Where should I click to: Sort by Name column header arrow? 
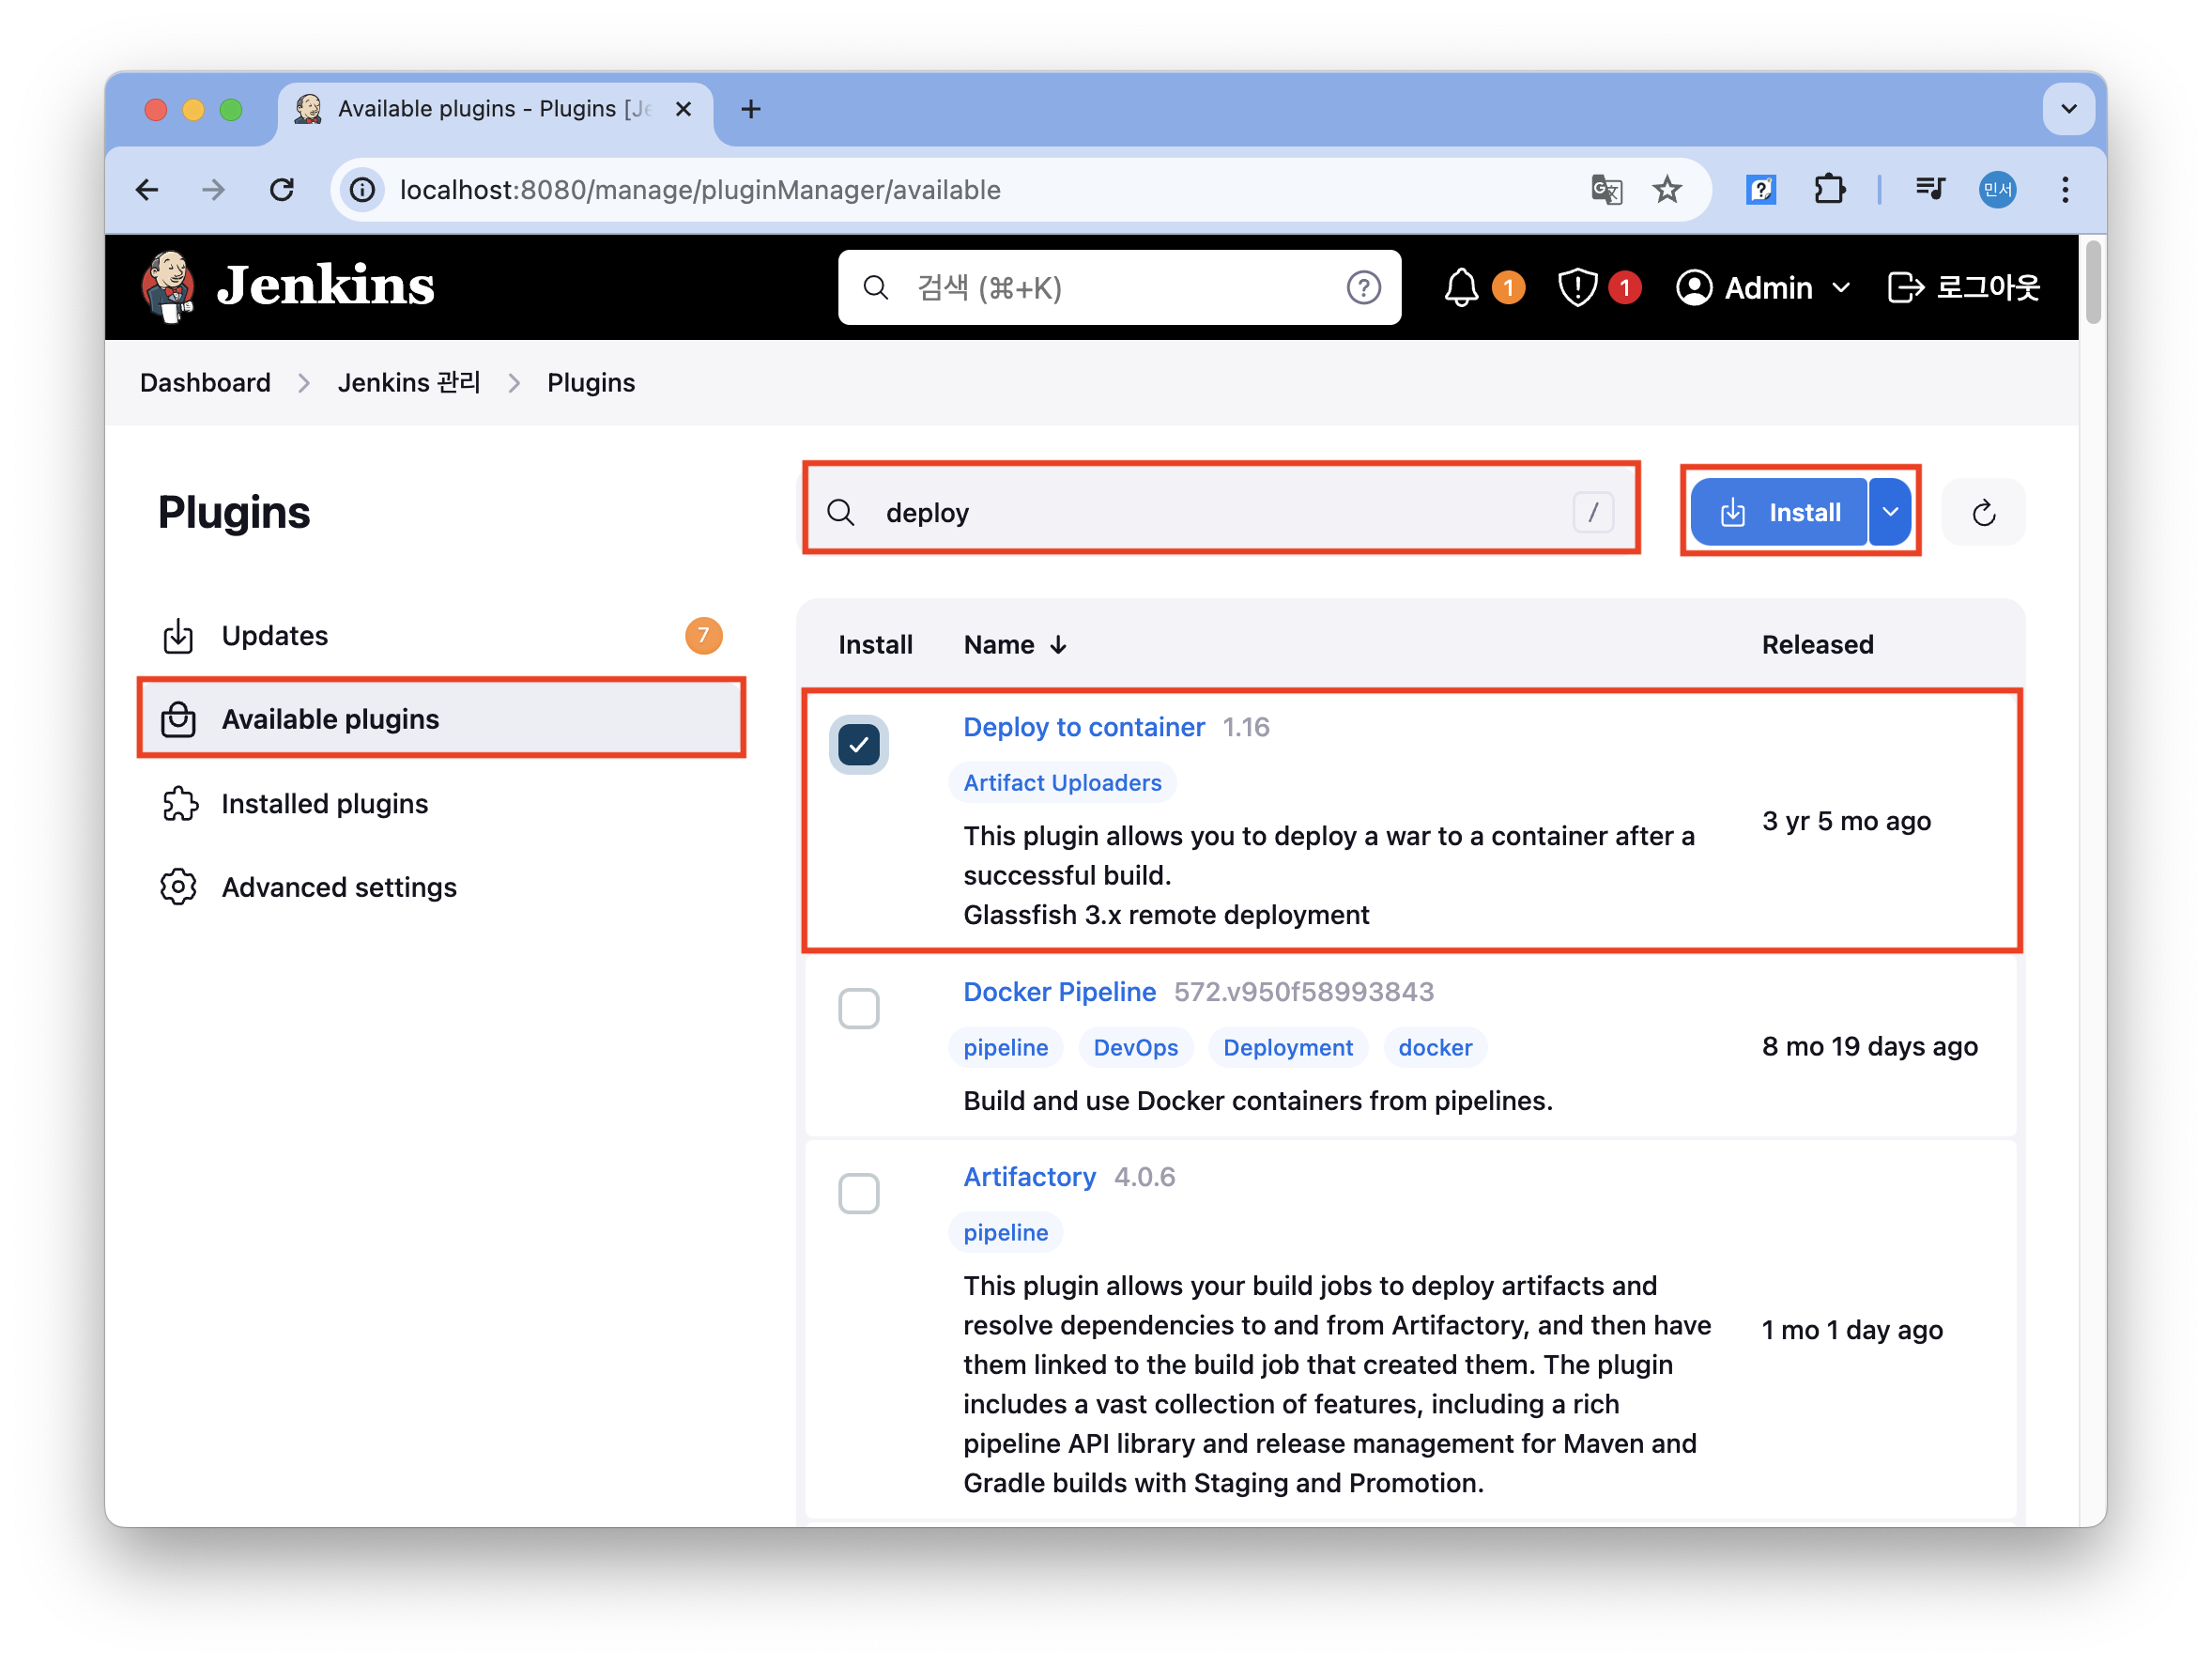pyautogui.click(x=1058, y=645)
